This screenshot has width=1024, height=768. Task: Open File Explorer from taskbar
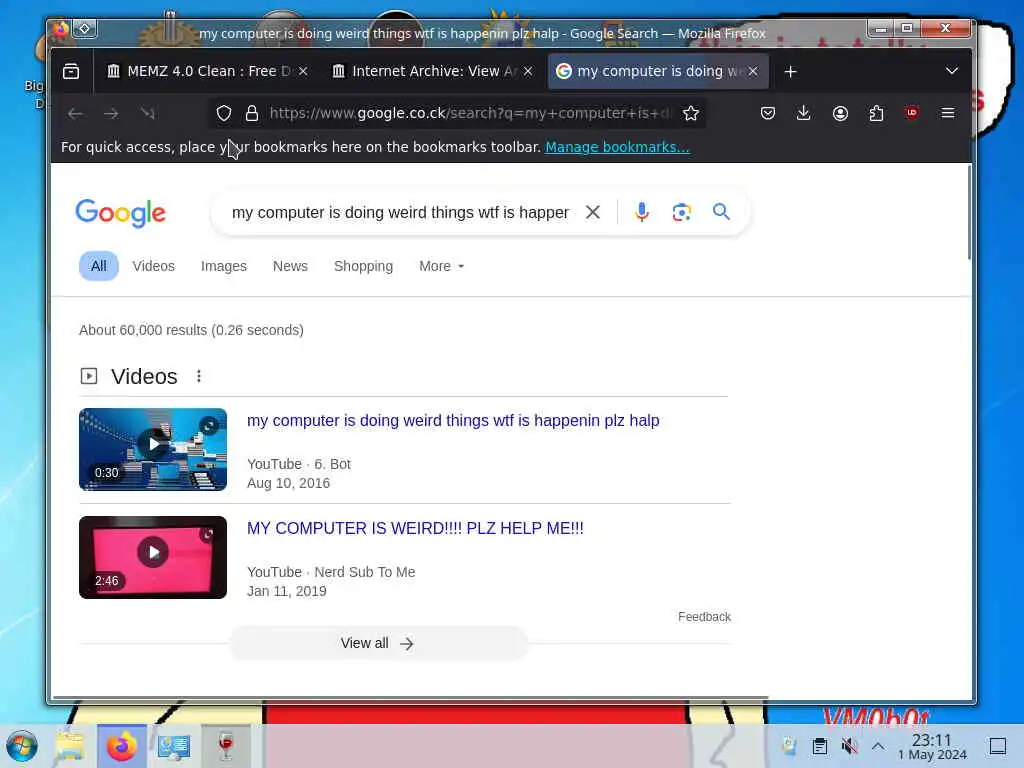click(70, 746)
